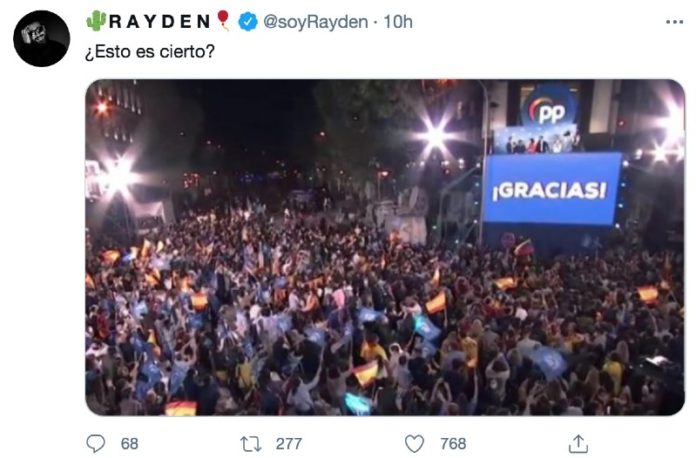Open the three-dot more options menu
The width and height of the screenshot is (696, 458).
coord(674,22)
